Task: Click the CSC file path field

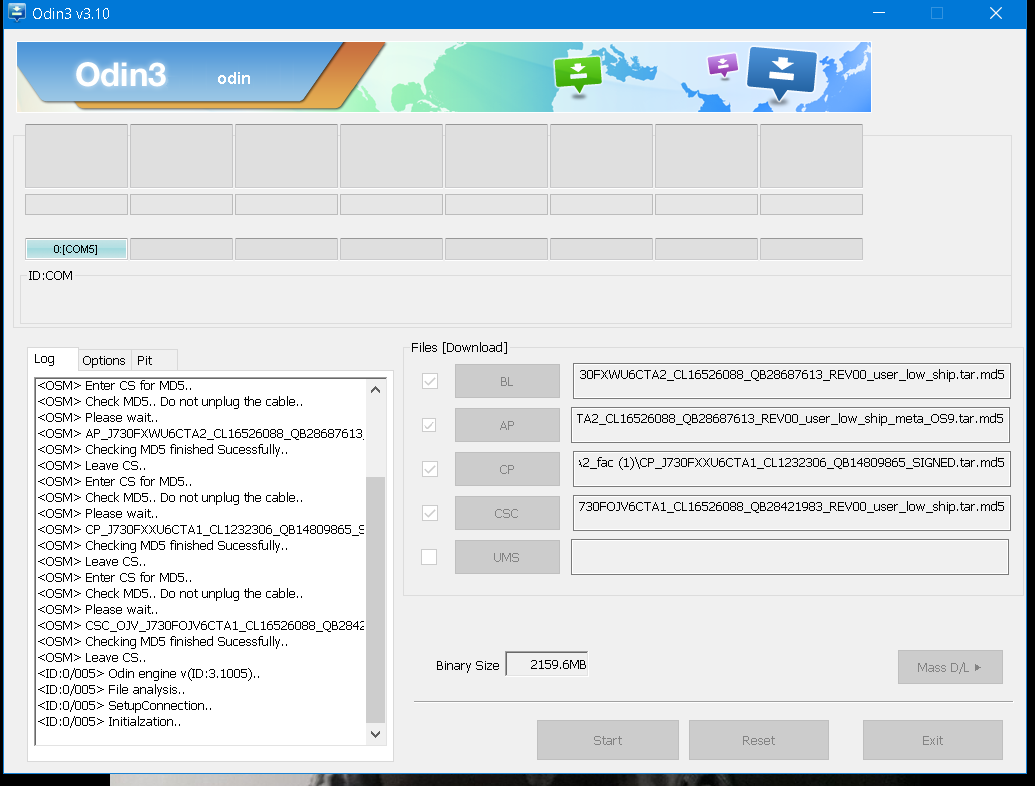Action: coord(791,513)
